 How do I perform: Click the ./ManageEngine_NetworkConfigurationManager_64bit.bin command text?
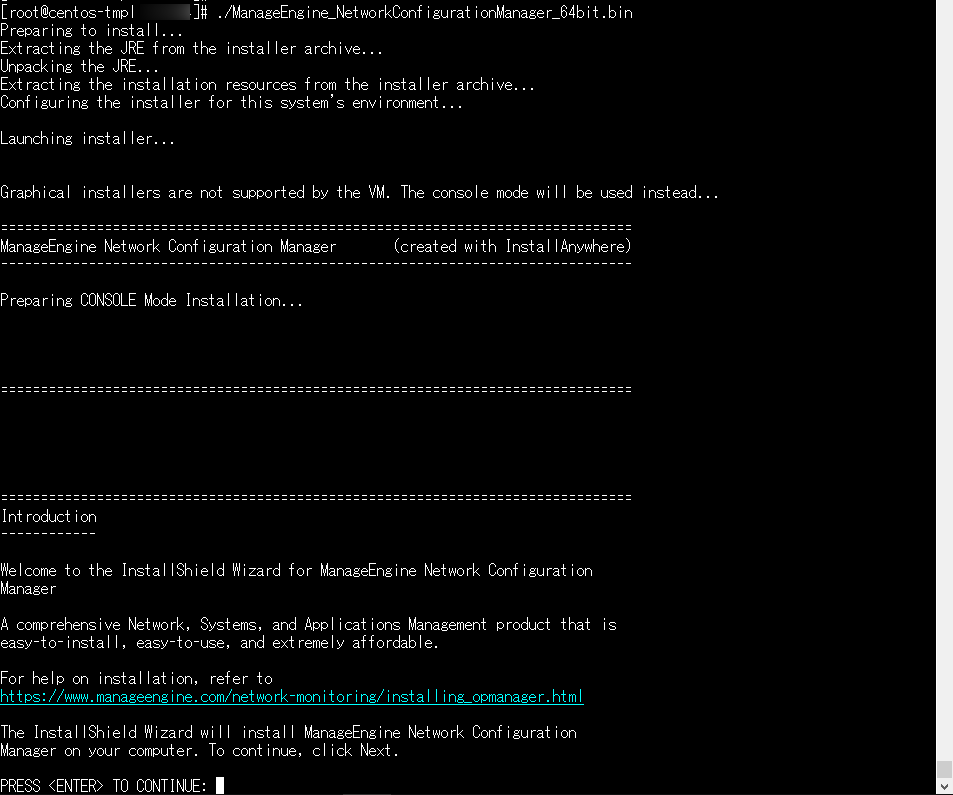pos(424,13)
